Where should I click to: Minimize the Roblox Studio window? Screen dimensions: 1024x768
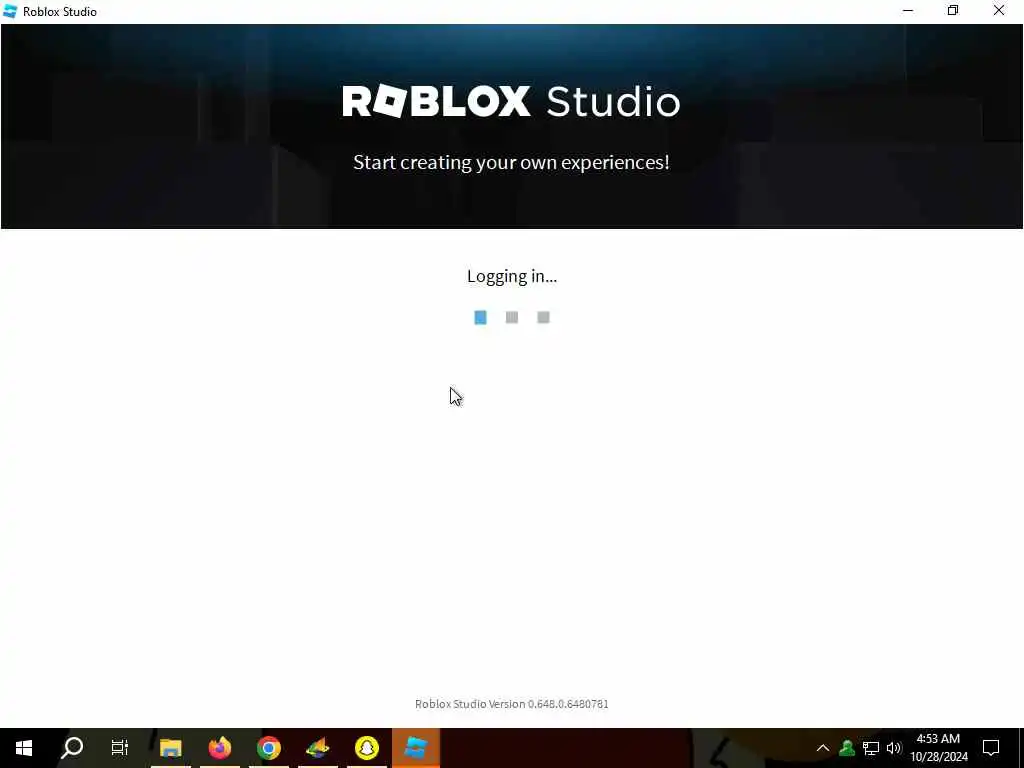tap(908, 11)
